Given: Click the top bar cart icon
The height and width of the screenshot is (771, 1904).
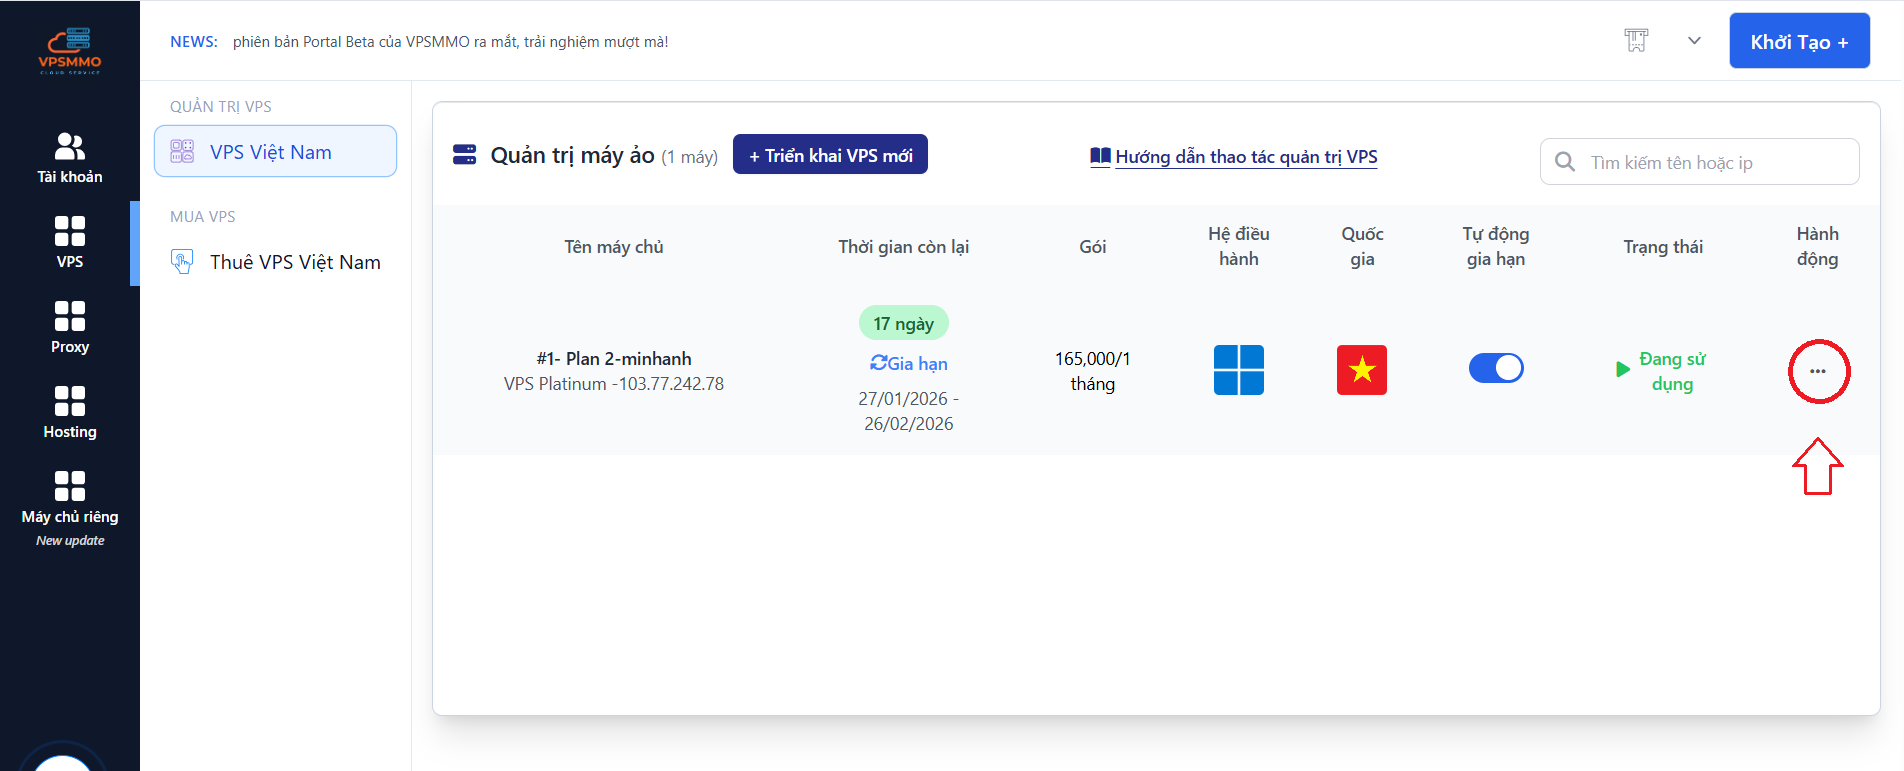Looking at the screenshot, I should (1636, 41).
